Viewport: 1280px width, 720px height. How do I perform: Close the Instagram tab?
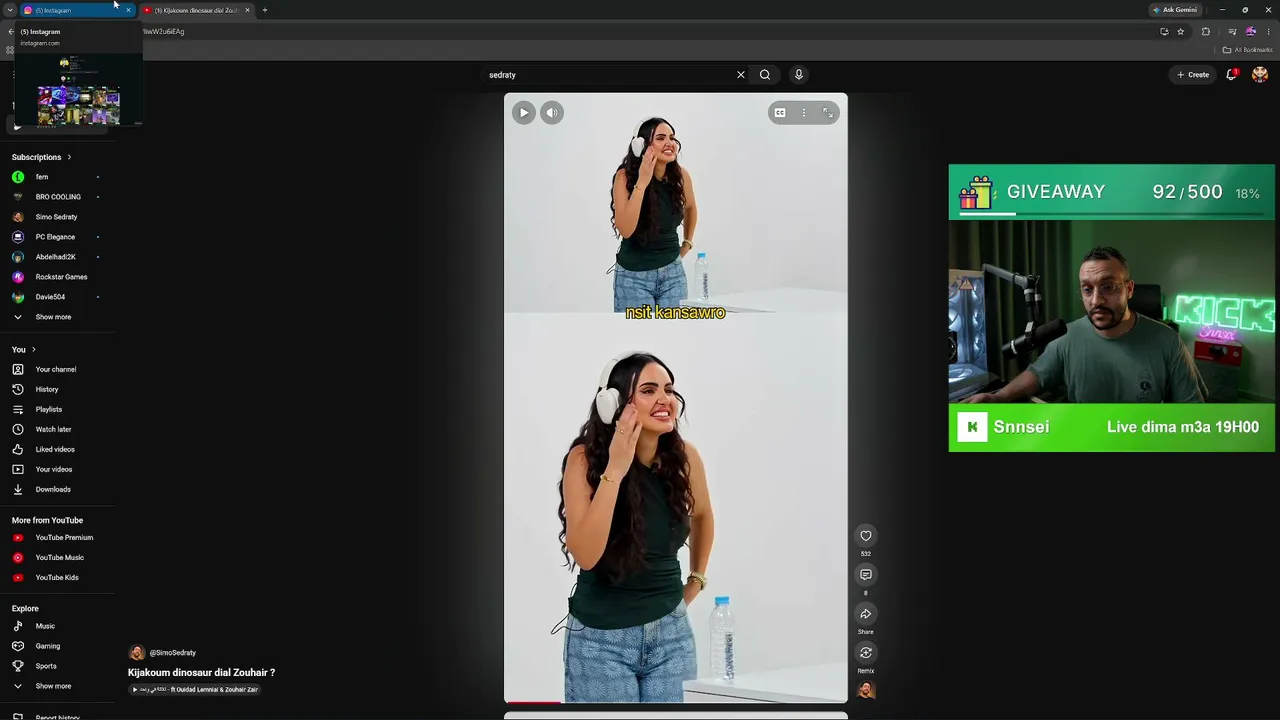pos(128,10)
